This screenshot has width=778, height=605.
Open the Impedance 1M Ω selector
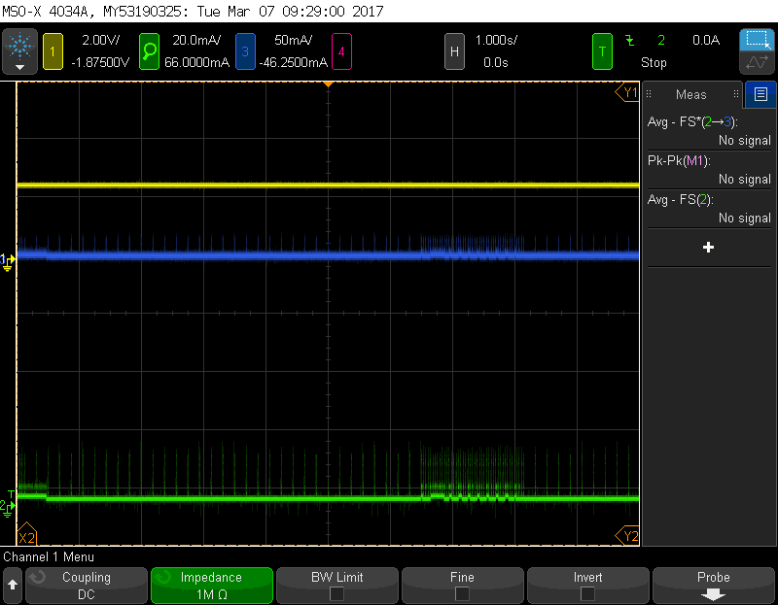coord(211,585)
